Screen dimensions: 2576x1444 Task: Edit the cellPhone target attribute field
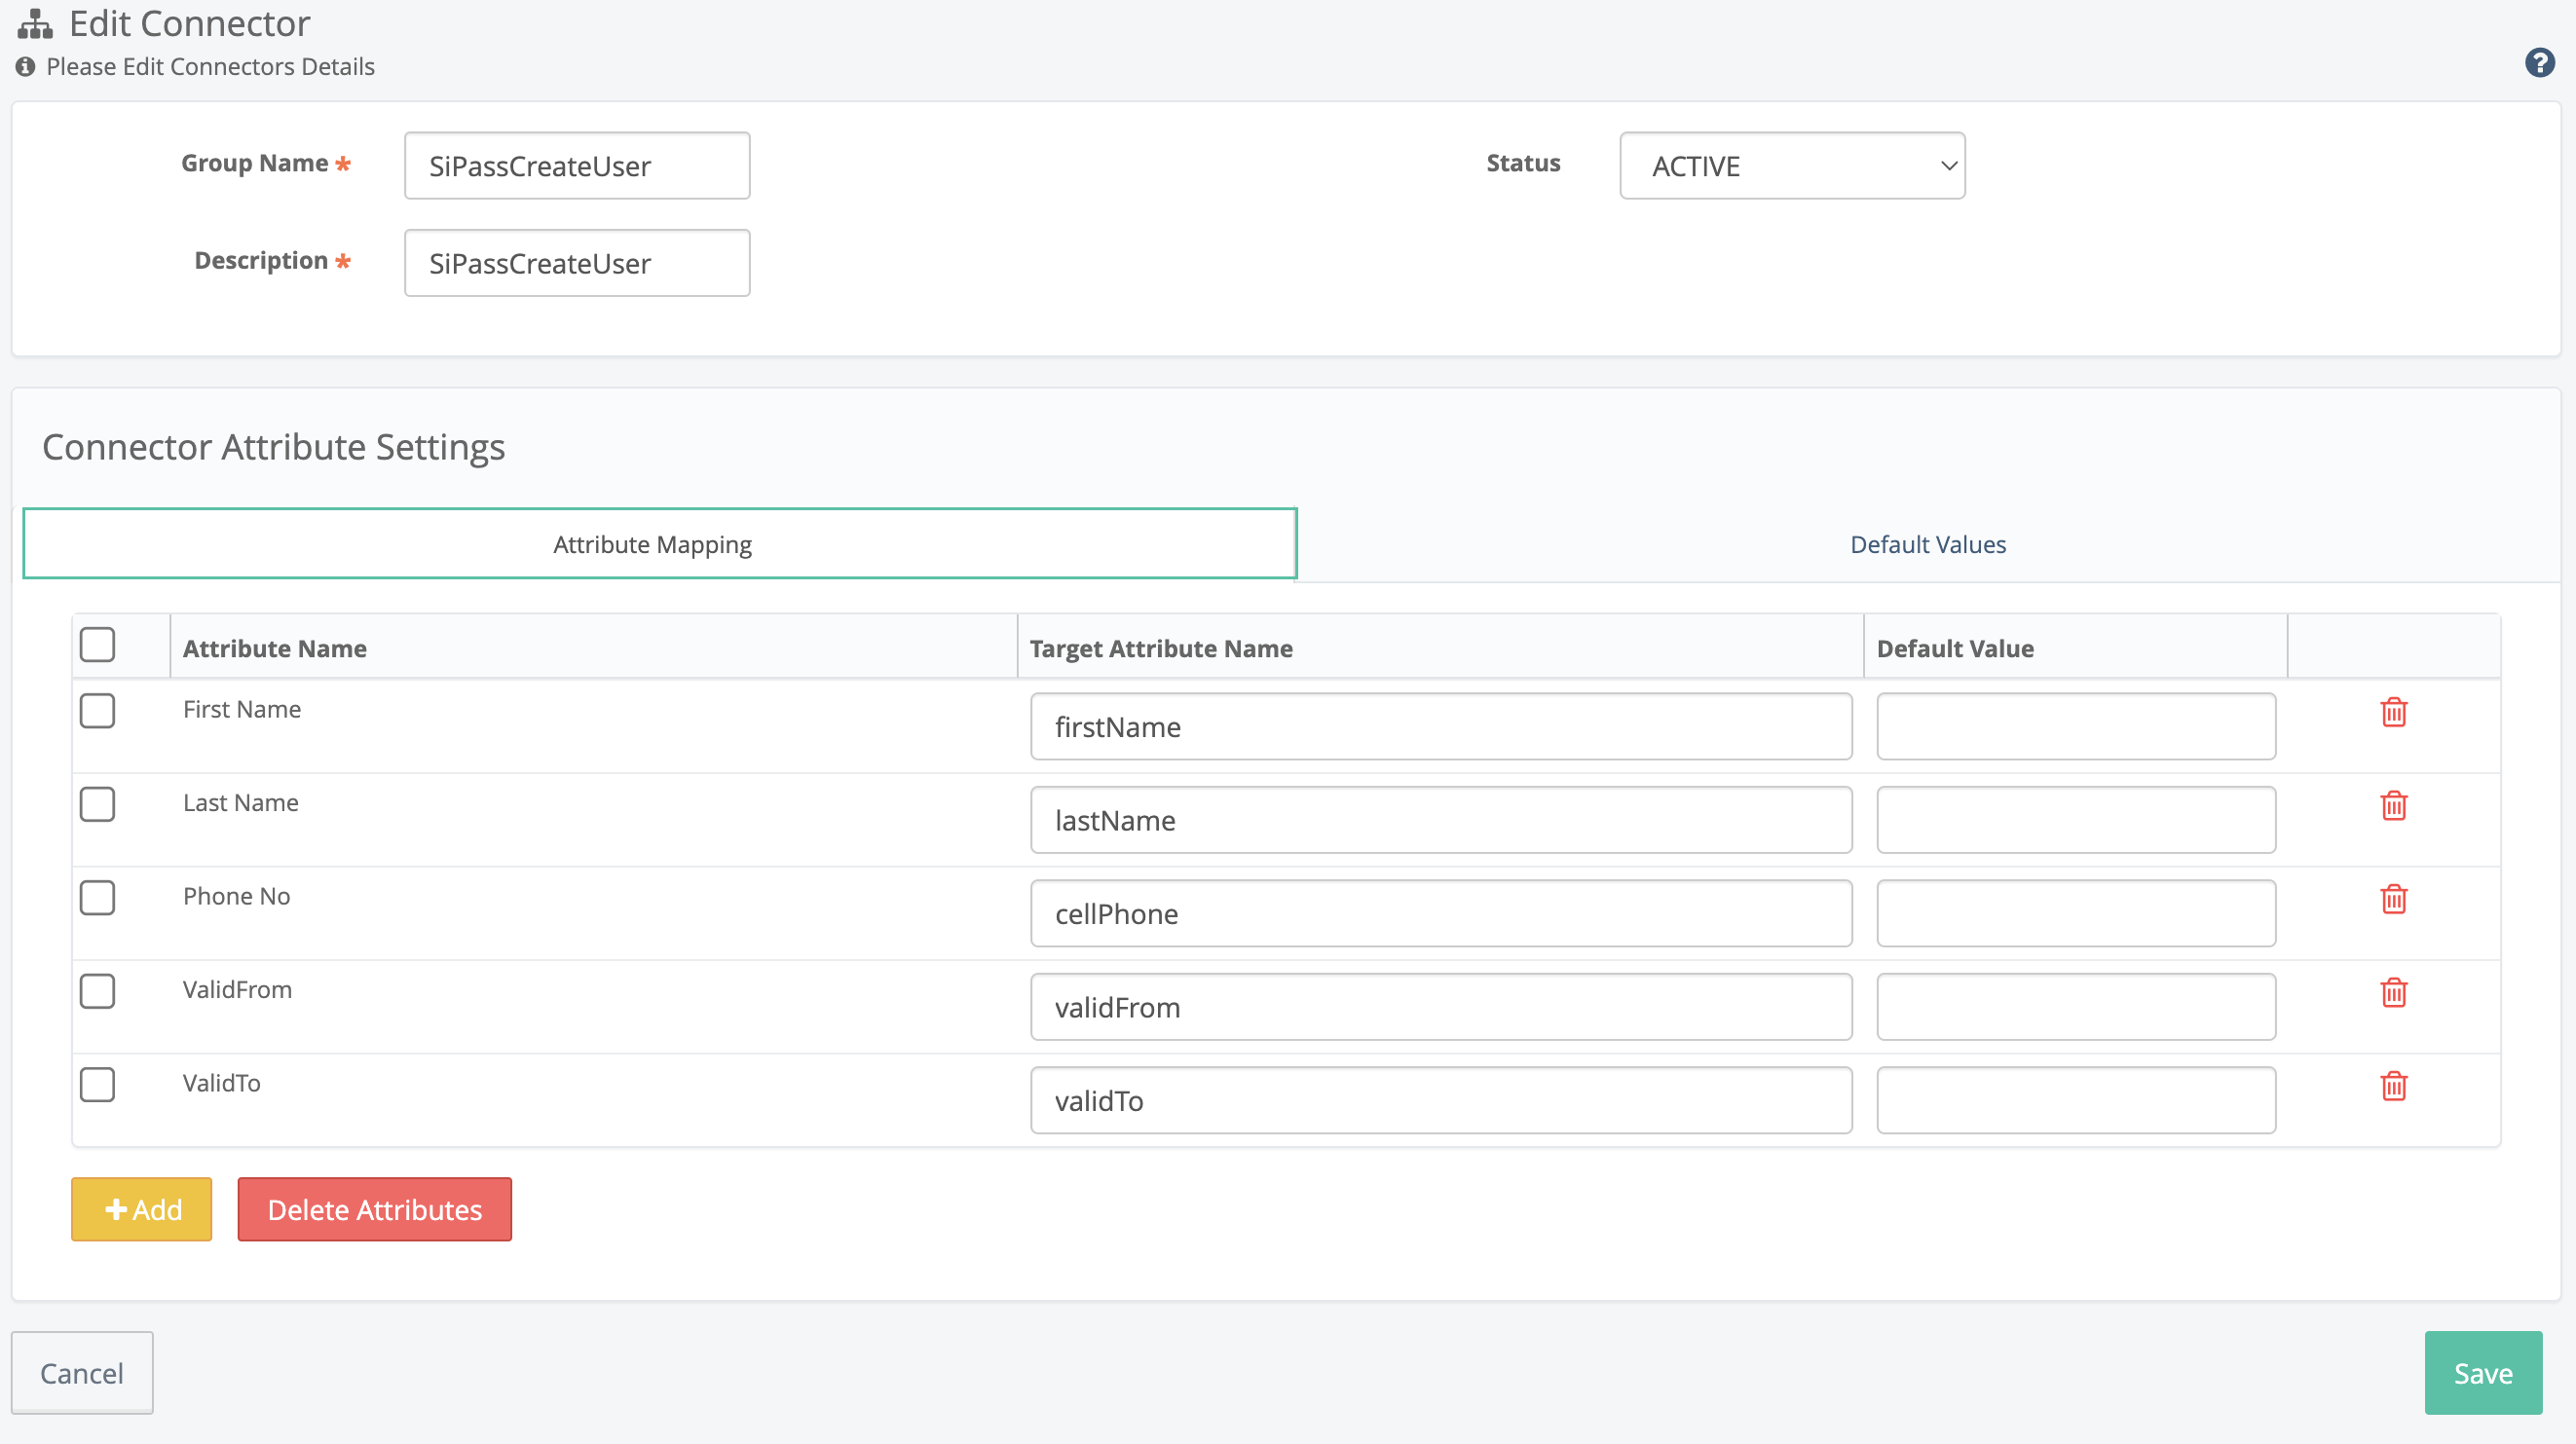pyautogui.click(x=1441, y=913)
